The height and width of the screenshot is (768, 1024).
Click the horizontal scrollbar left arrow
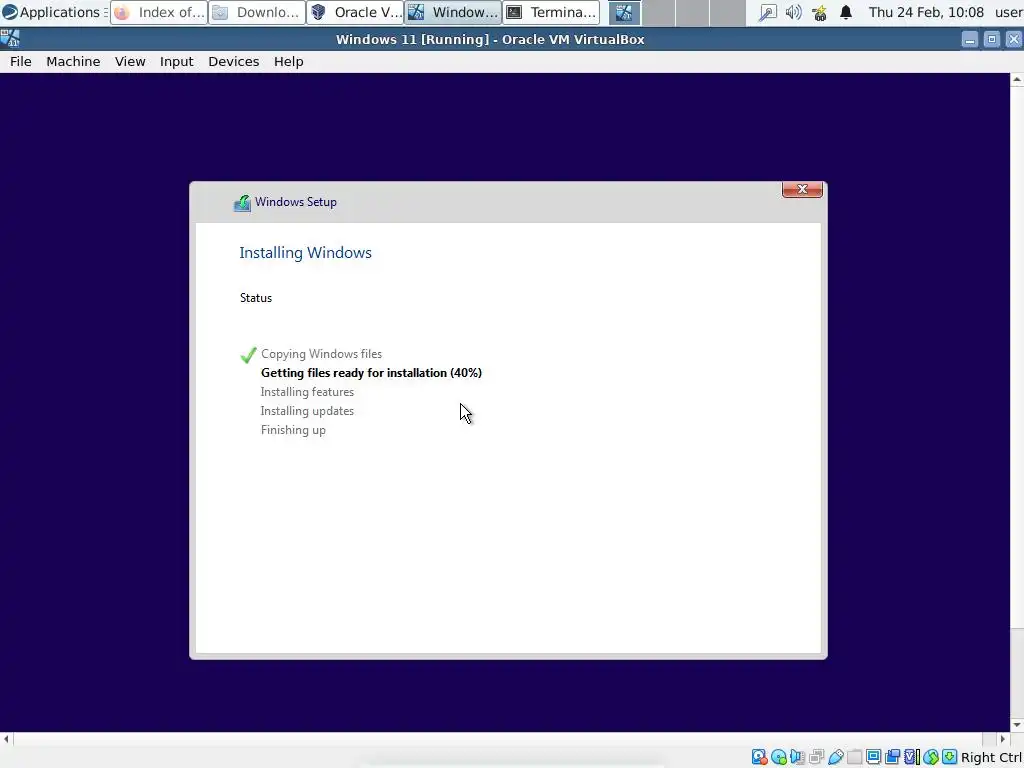click(x=6, y=739)
